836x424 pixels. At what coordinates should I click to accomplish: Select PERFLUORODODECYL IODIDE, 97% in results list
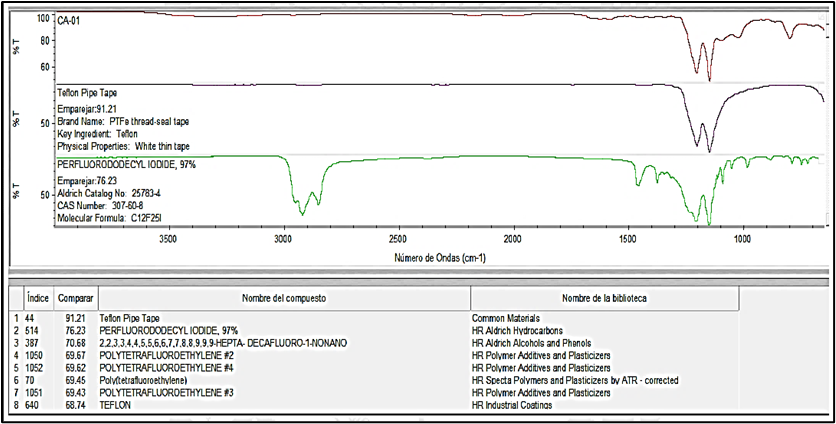(x=163, y=329)
